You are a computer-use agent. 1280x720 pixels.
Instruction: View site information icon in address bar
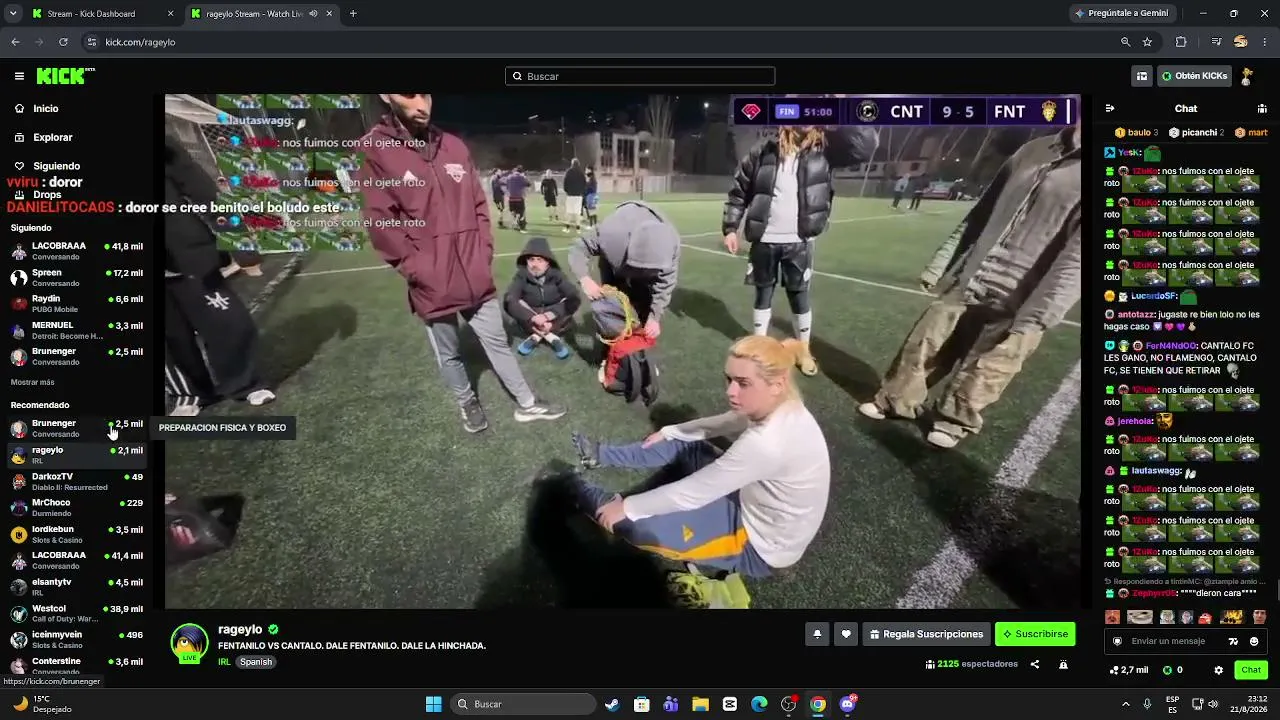[x=92, y=42]
